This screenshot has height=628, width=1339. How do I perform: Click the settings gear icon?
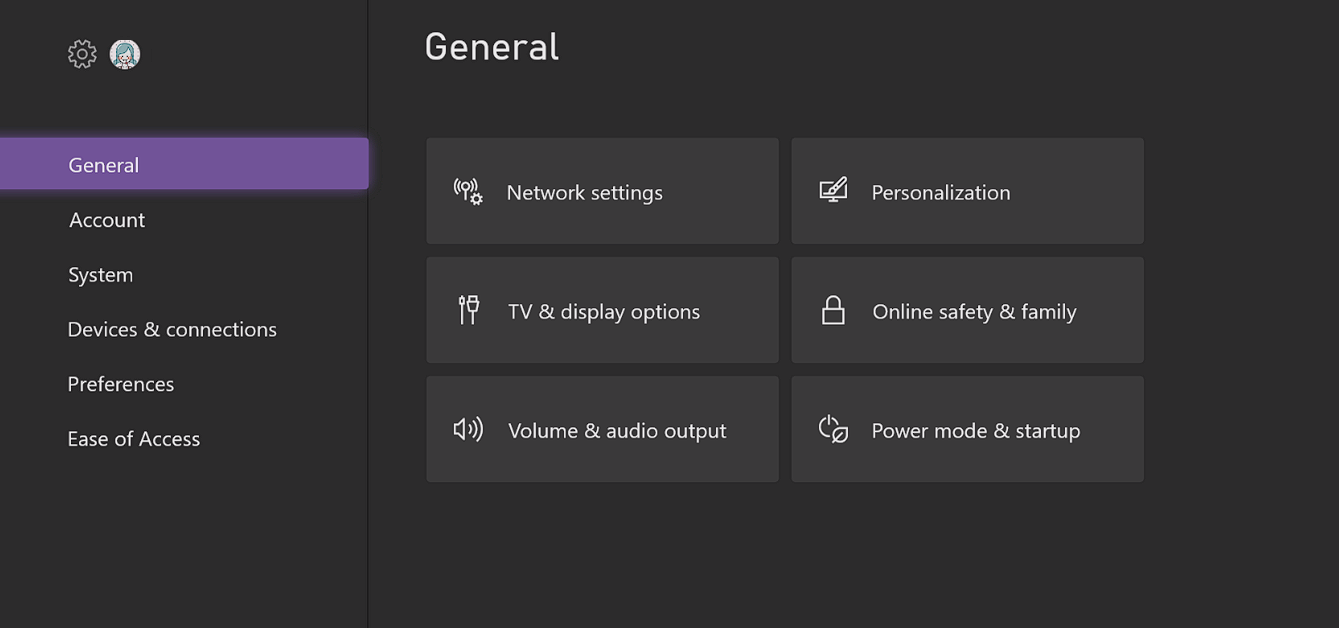pos(82,54)
